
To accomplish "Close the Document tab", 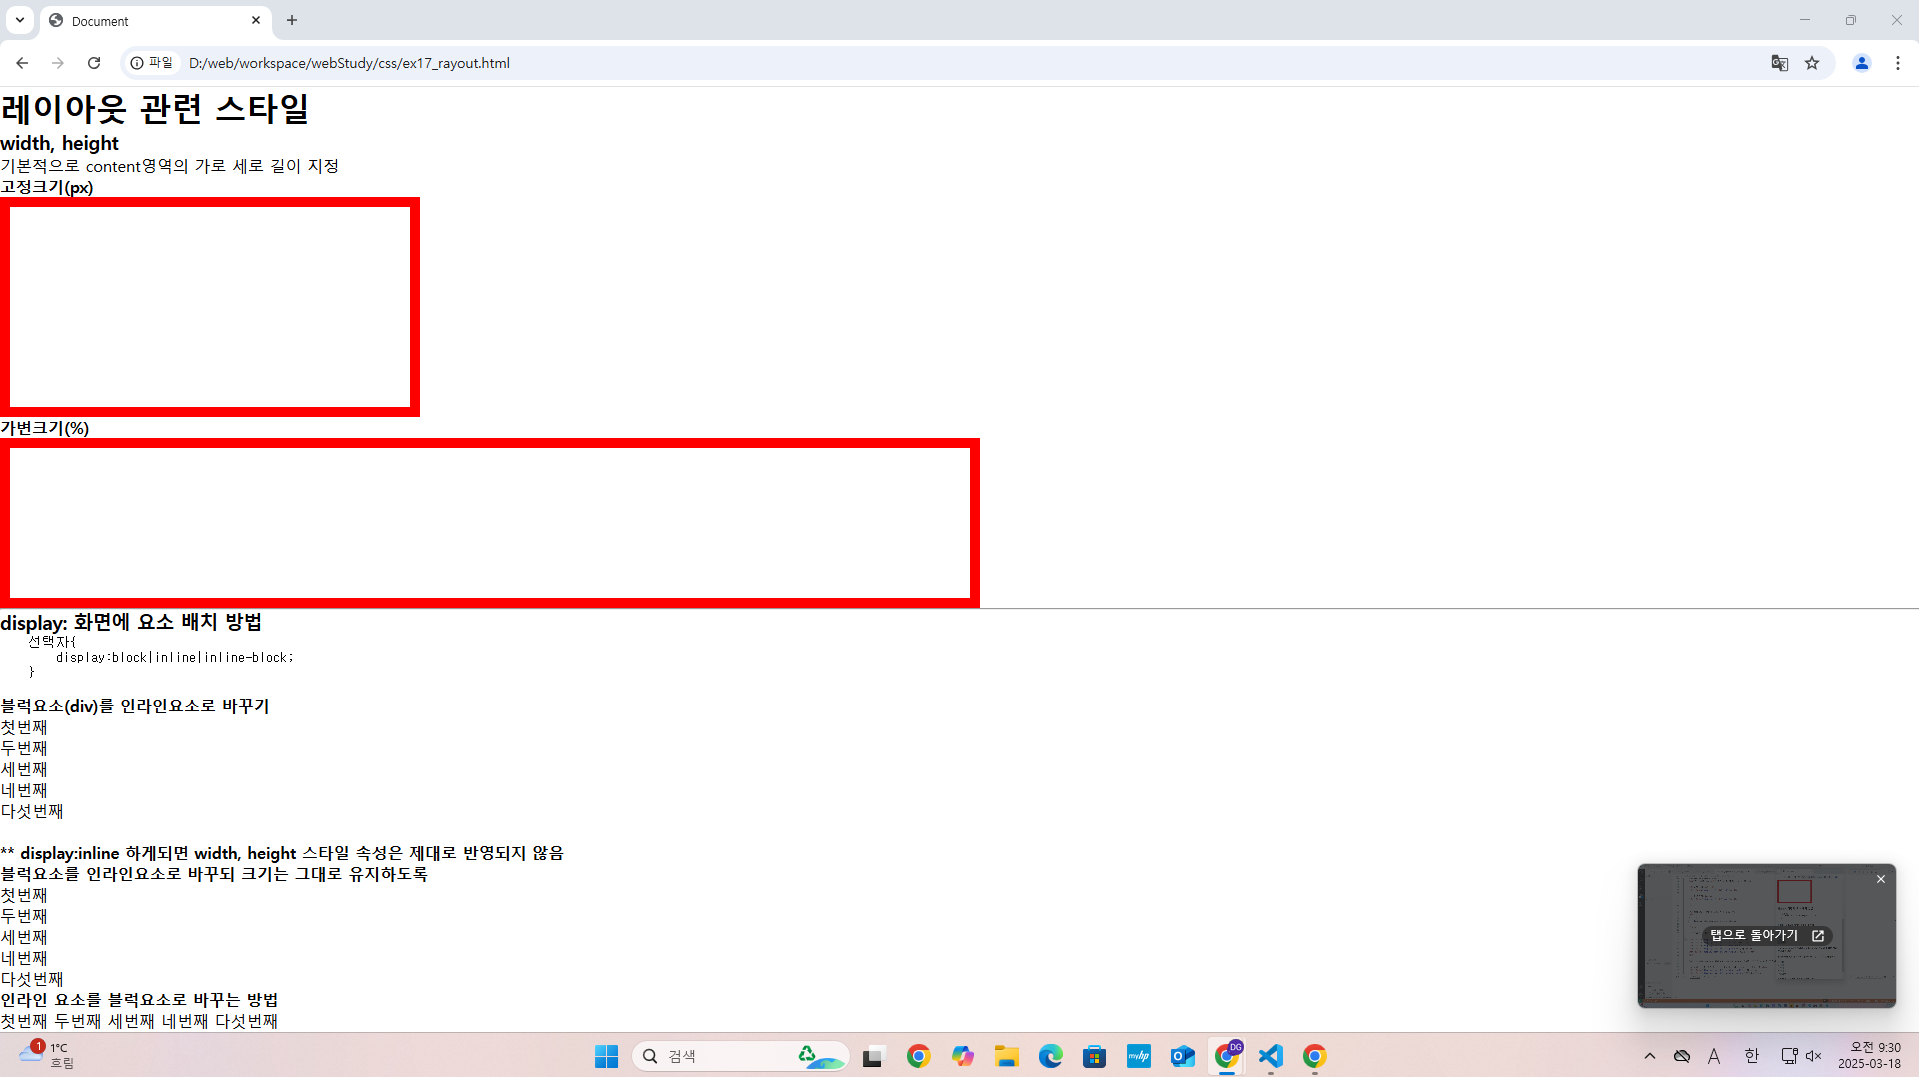I will tap(256, 20).
